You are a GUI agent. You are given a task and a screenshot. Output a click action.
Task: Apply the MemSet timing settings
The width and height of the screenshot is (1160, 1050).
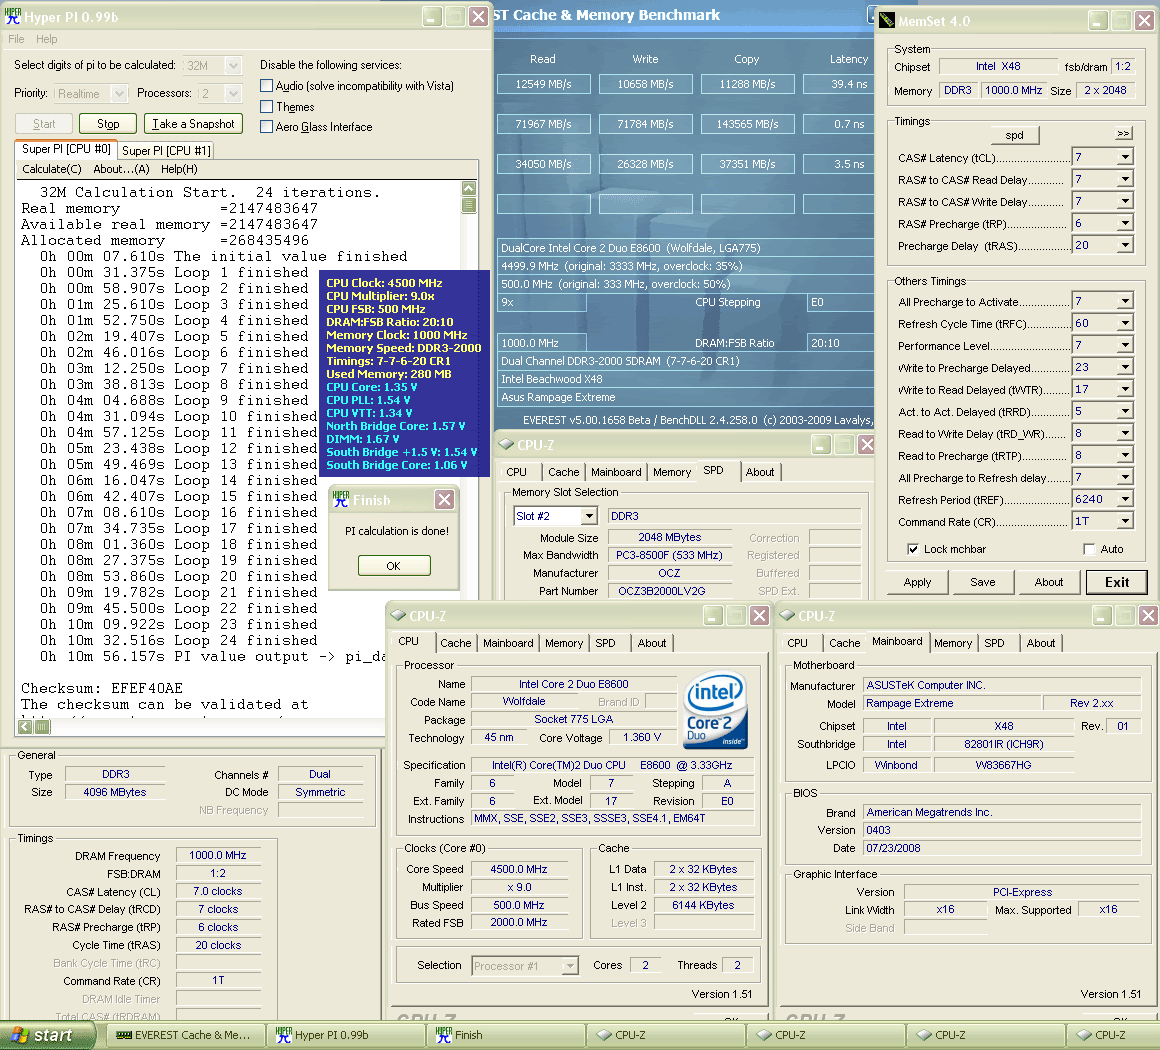[917, 582]
